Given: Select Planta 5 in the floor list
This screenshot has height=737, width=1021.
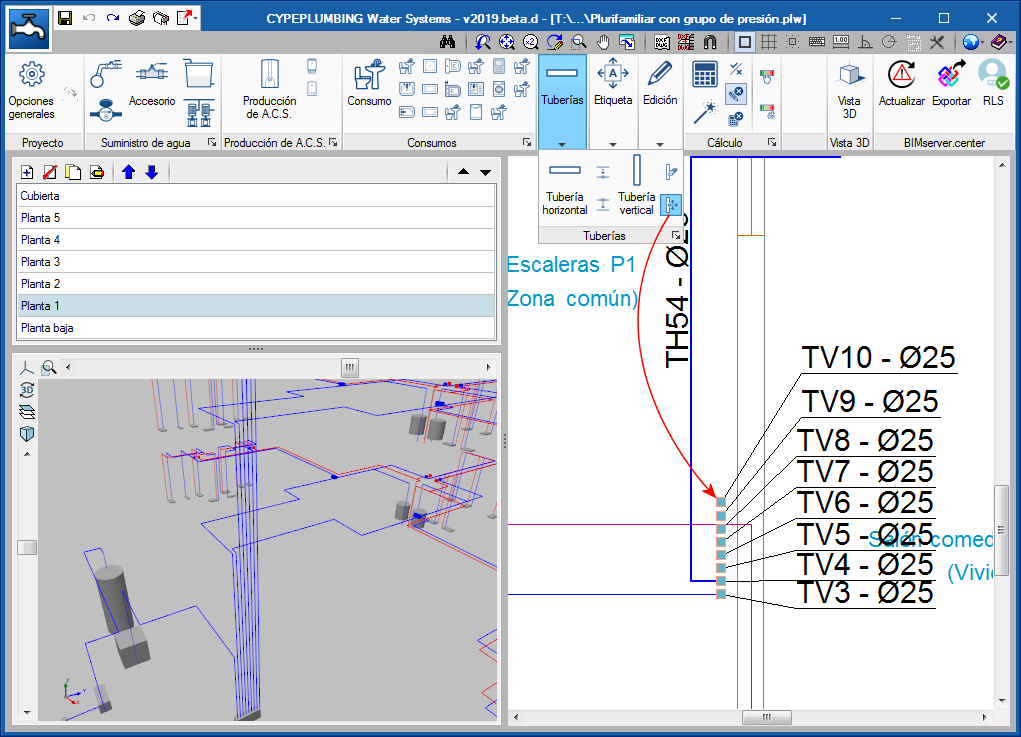Looking at the screenshot, I should pos(256,218).
